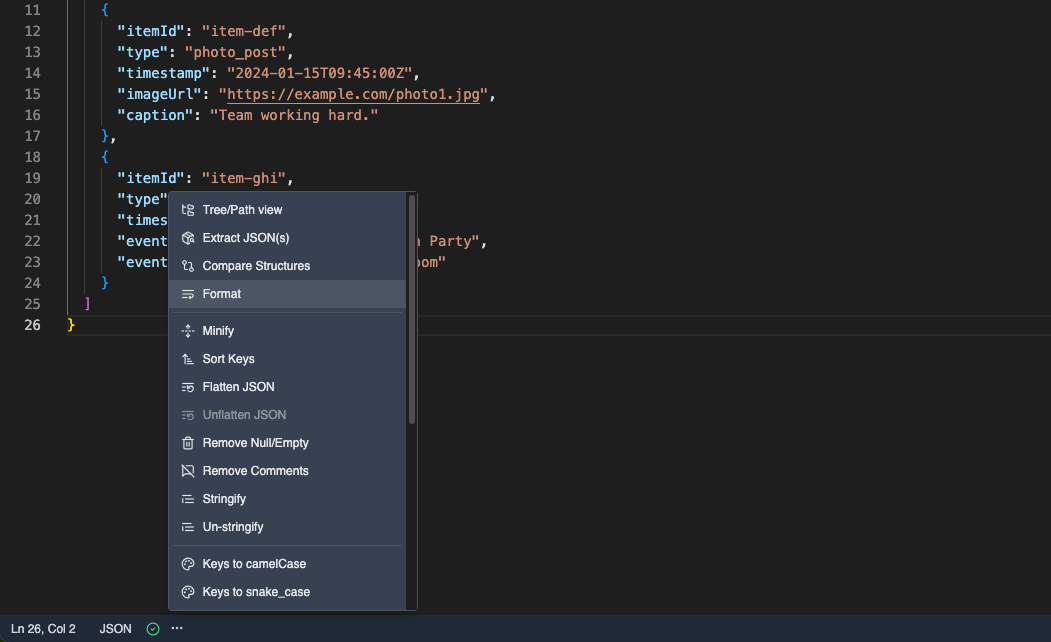The image size is (1051, 642).
Task: Click the Remove Null/Empty trash icon
Action: point(188,443)
